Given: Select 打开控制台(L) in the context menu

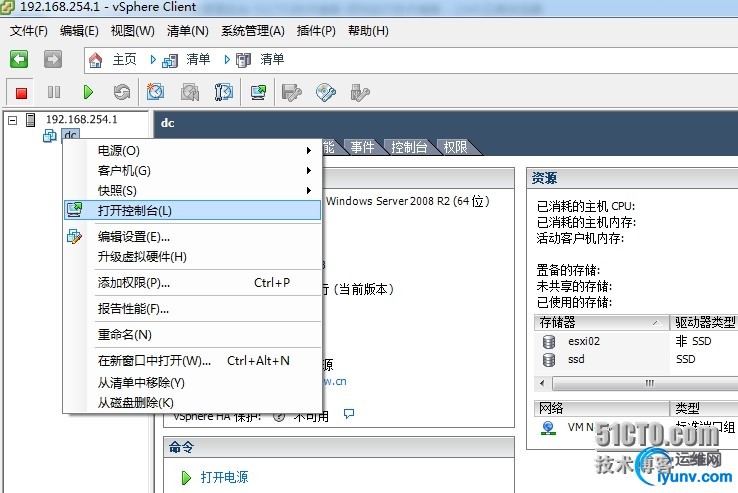Looking at the screenshot, I should click(193, 210).
